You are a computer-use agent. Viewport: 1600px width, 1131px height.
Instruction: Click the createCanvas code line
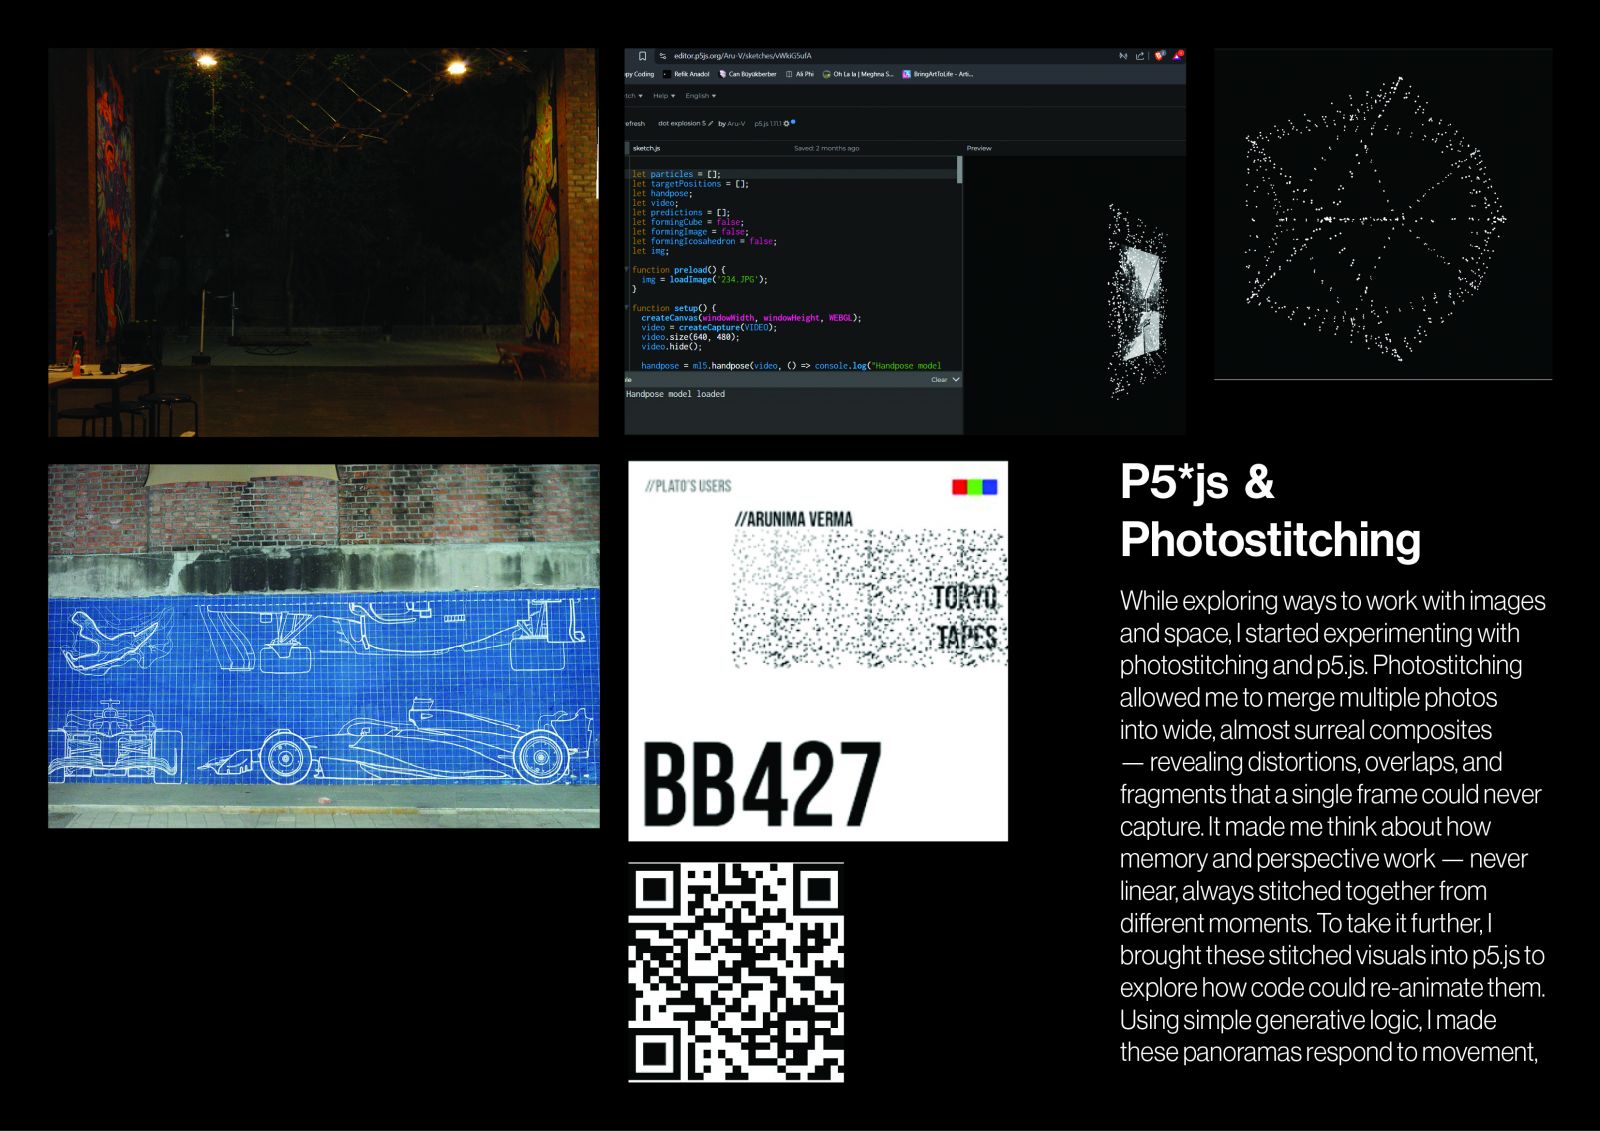click(x=751, y=318)
